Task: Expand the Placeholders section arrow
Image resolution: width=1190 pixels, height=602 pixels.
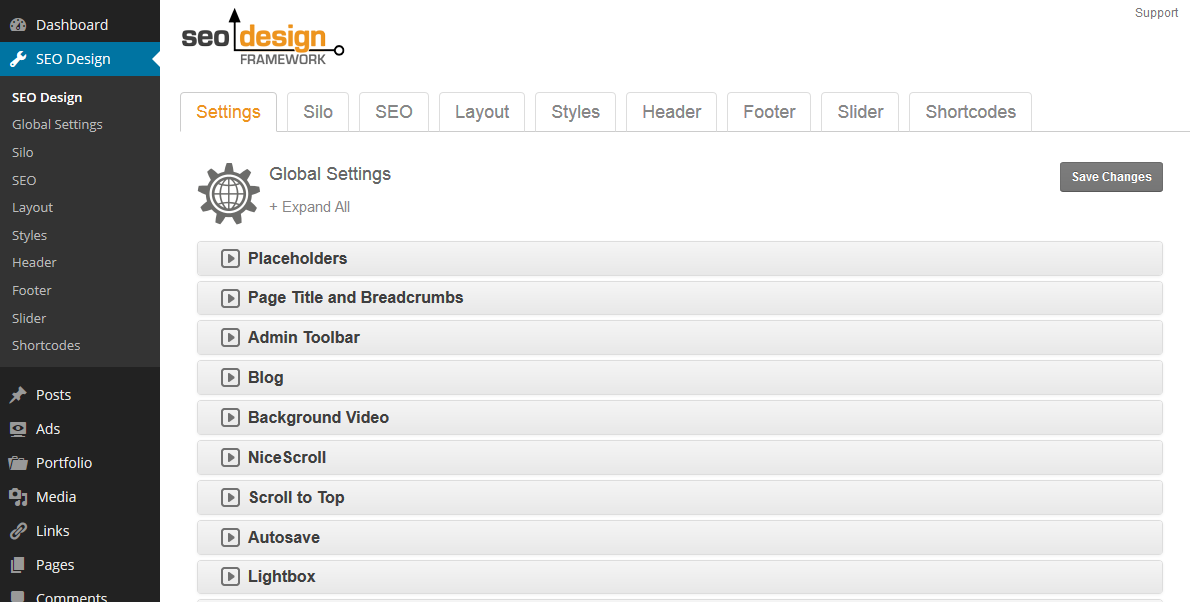Action: [230, 259]
